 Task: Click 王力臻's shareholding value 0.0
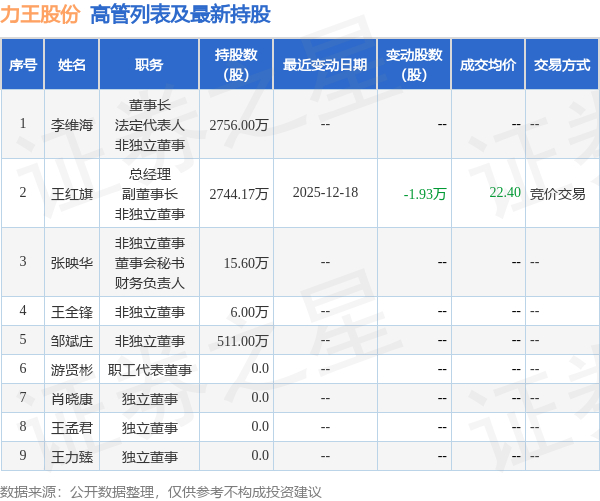pos(260,455)
